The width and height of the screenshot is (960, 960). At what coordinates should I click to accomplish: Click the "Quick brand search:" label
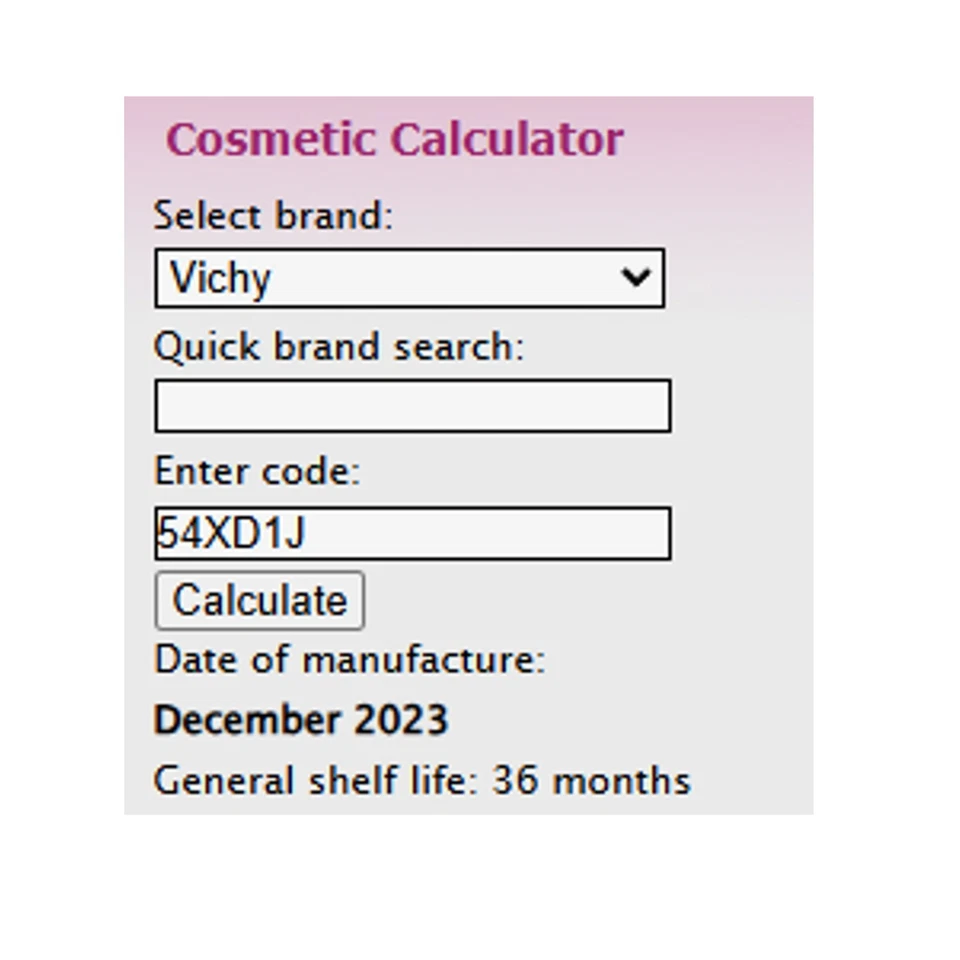338,347
